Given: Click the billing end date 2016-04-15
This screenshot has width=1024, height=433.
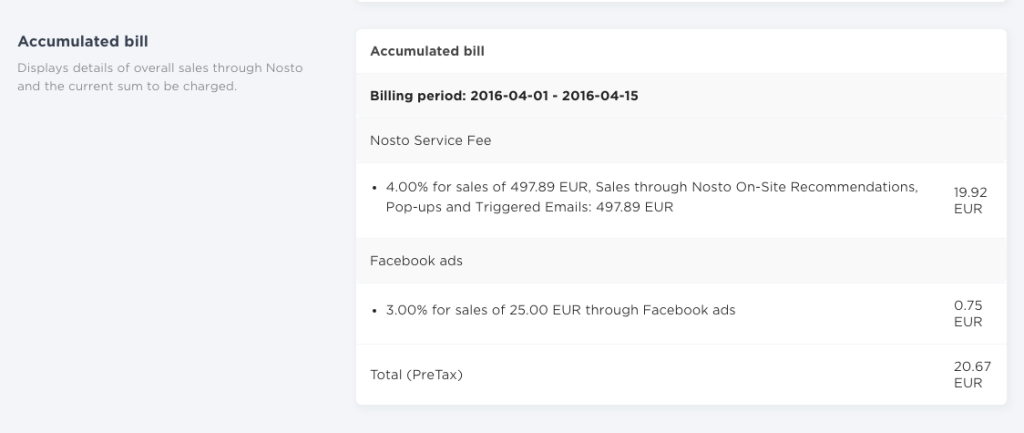Looking at the screenshot, I should coord(601,96).
